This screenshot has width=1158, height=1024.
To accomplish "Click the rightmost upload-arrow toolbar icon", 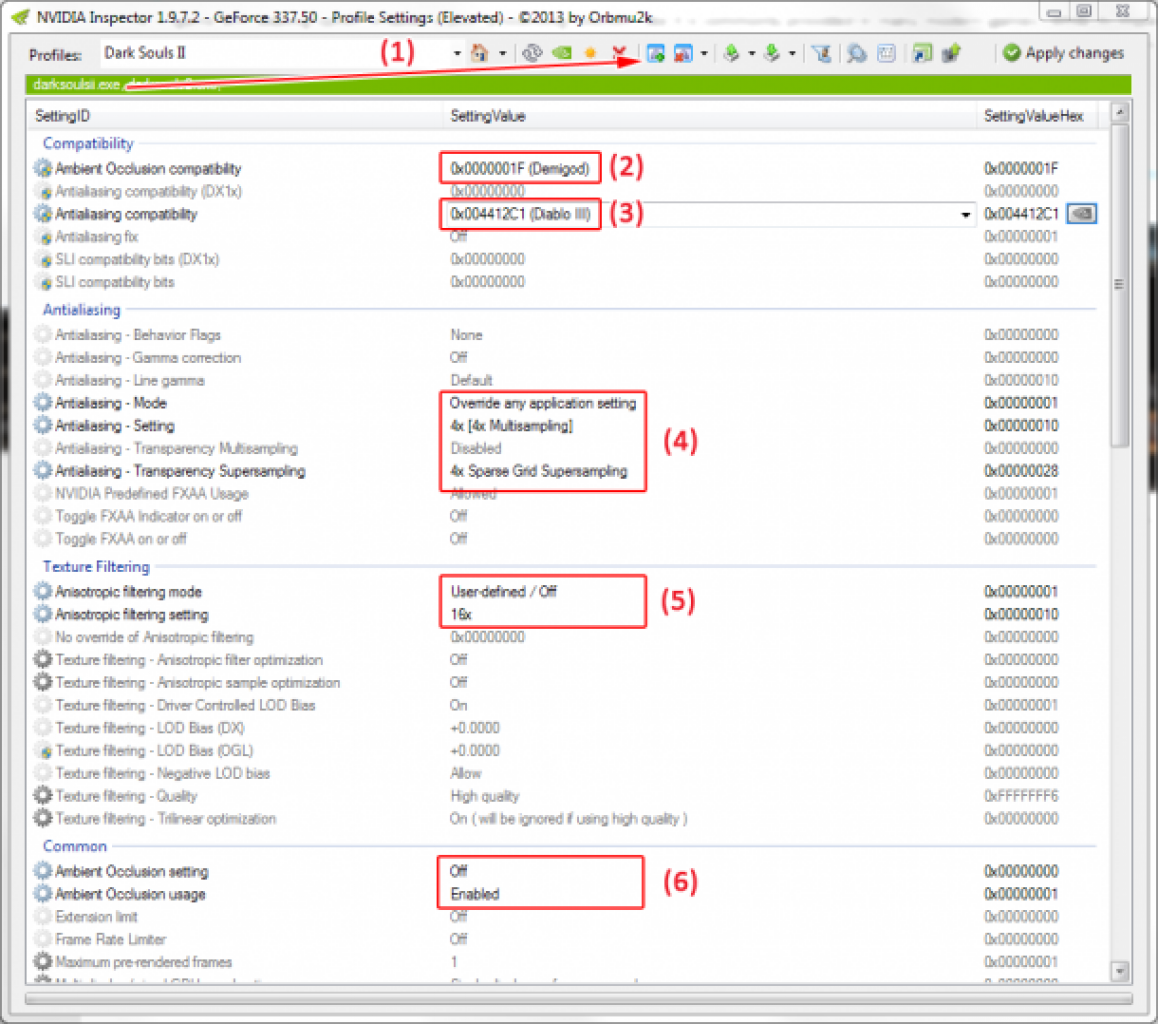I will point(951,53).
